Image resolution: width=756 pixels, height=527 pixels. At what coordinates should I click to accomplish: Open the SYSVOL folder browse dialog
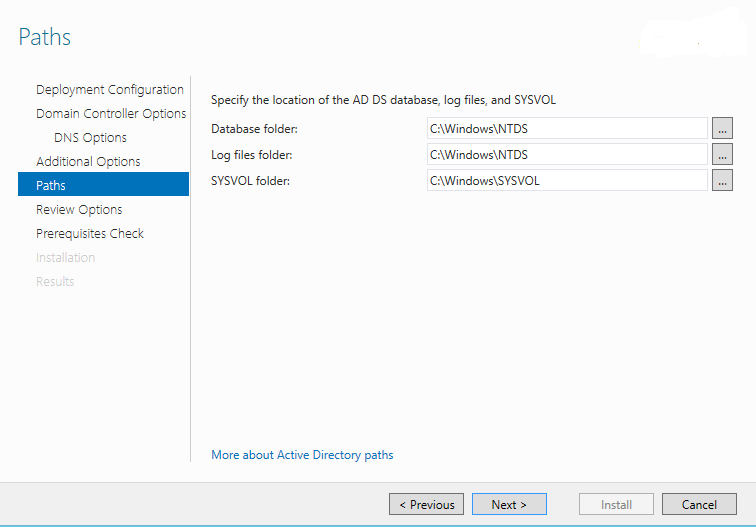click(722, 180)
